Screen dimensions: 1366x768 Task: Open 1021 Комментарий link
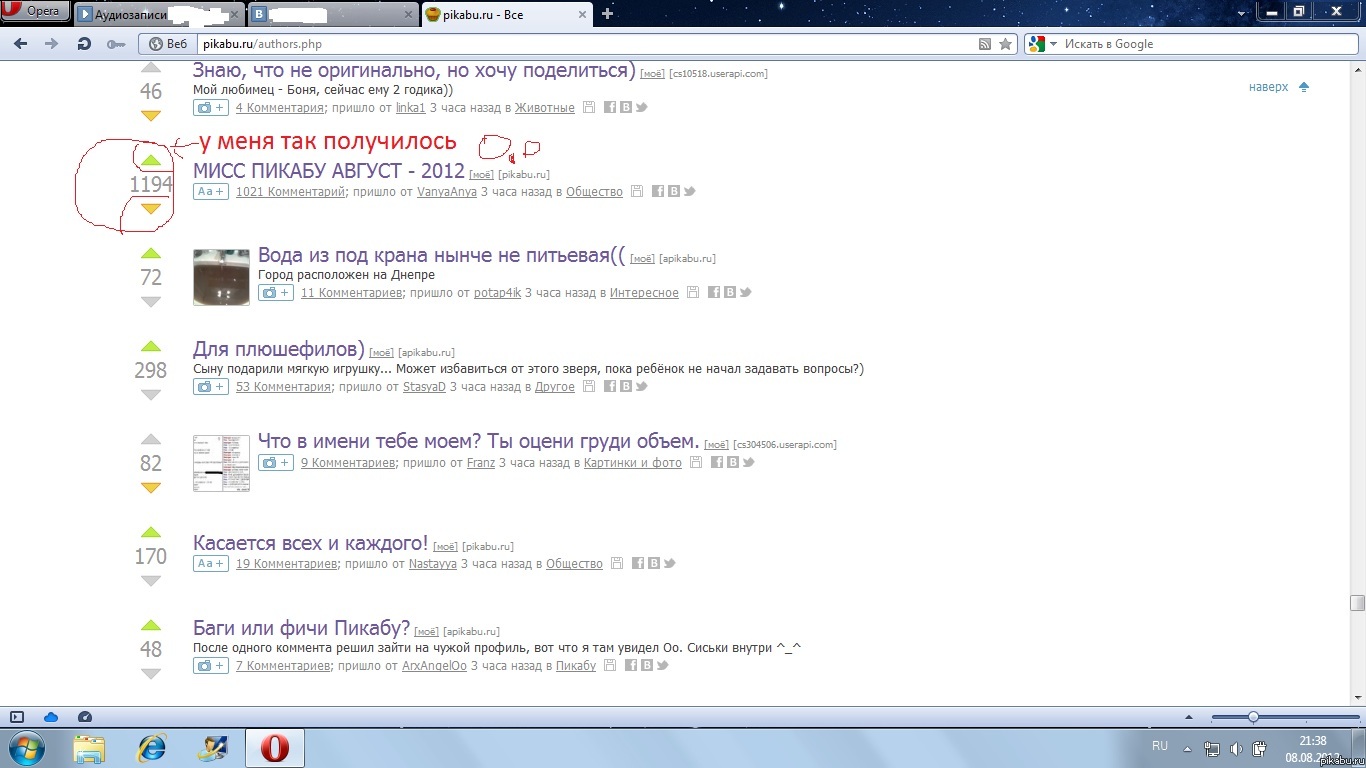[290, 192]
